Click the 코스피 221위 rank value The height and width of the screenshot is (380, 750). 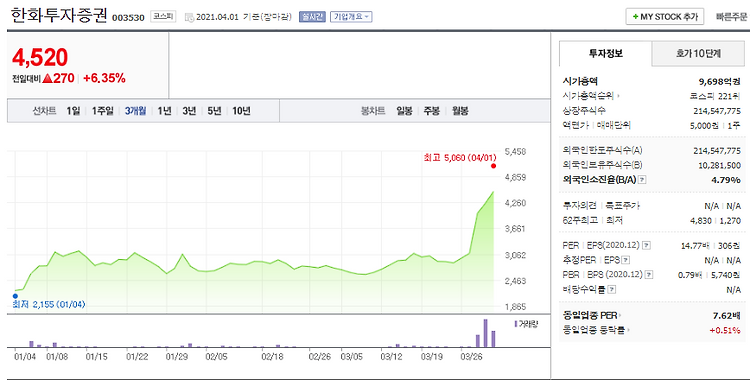(715, 96)
